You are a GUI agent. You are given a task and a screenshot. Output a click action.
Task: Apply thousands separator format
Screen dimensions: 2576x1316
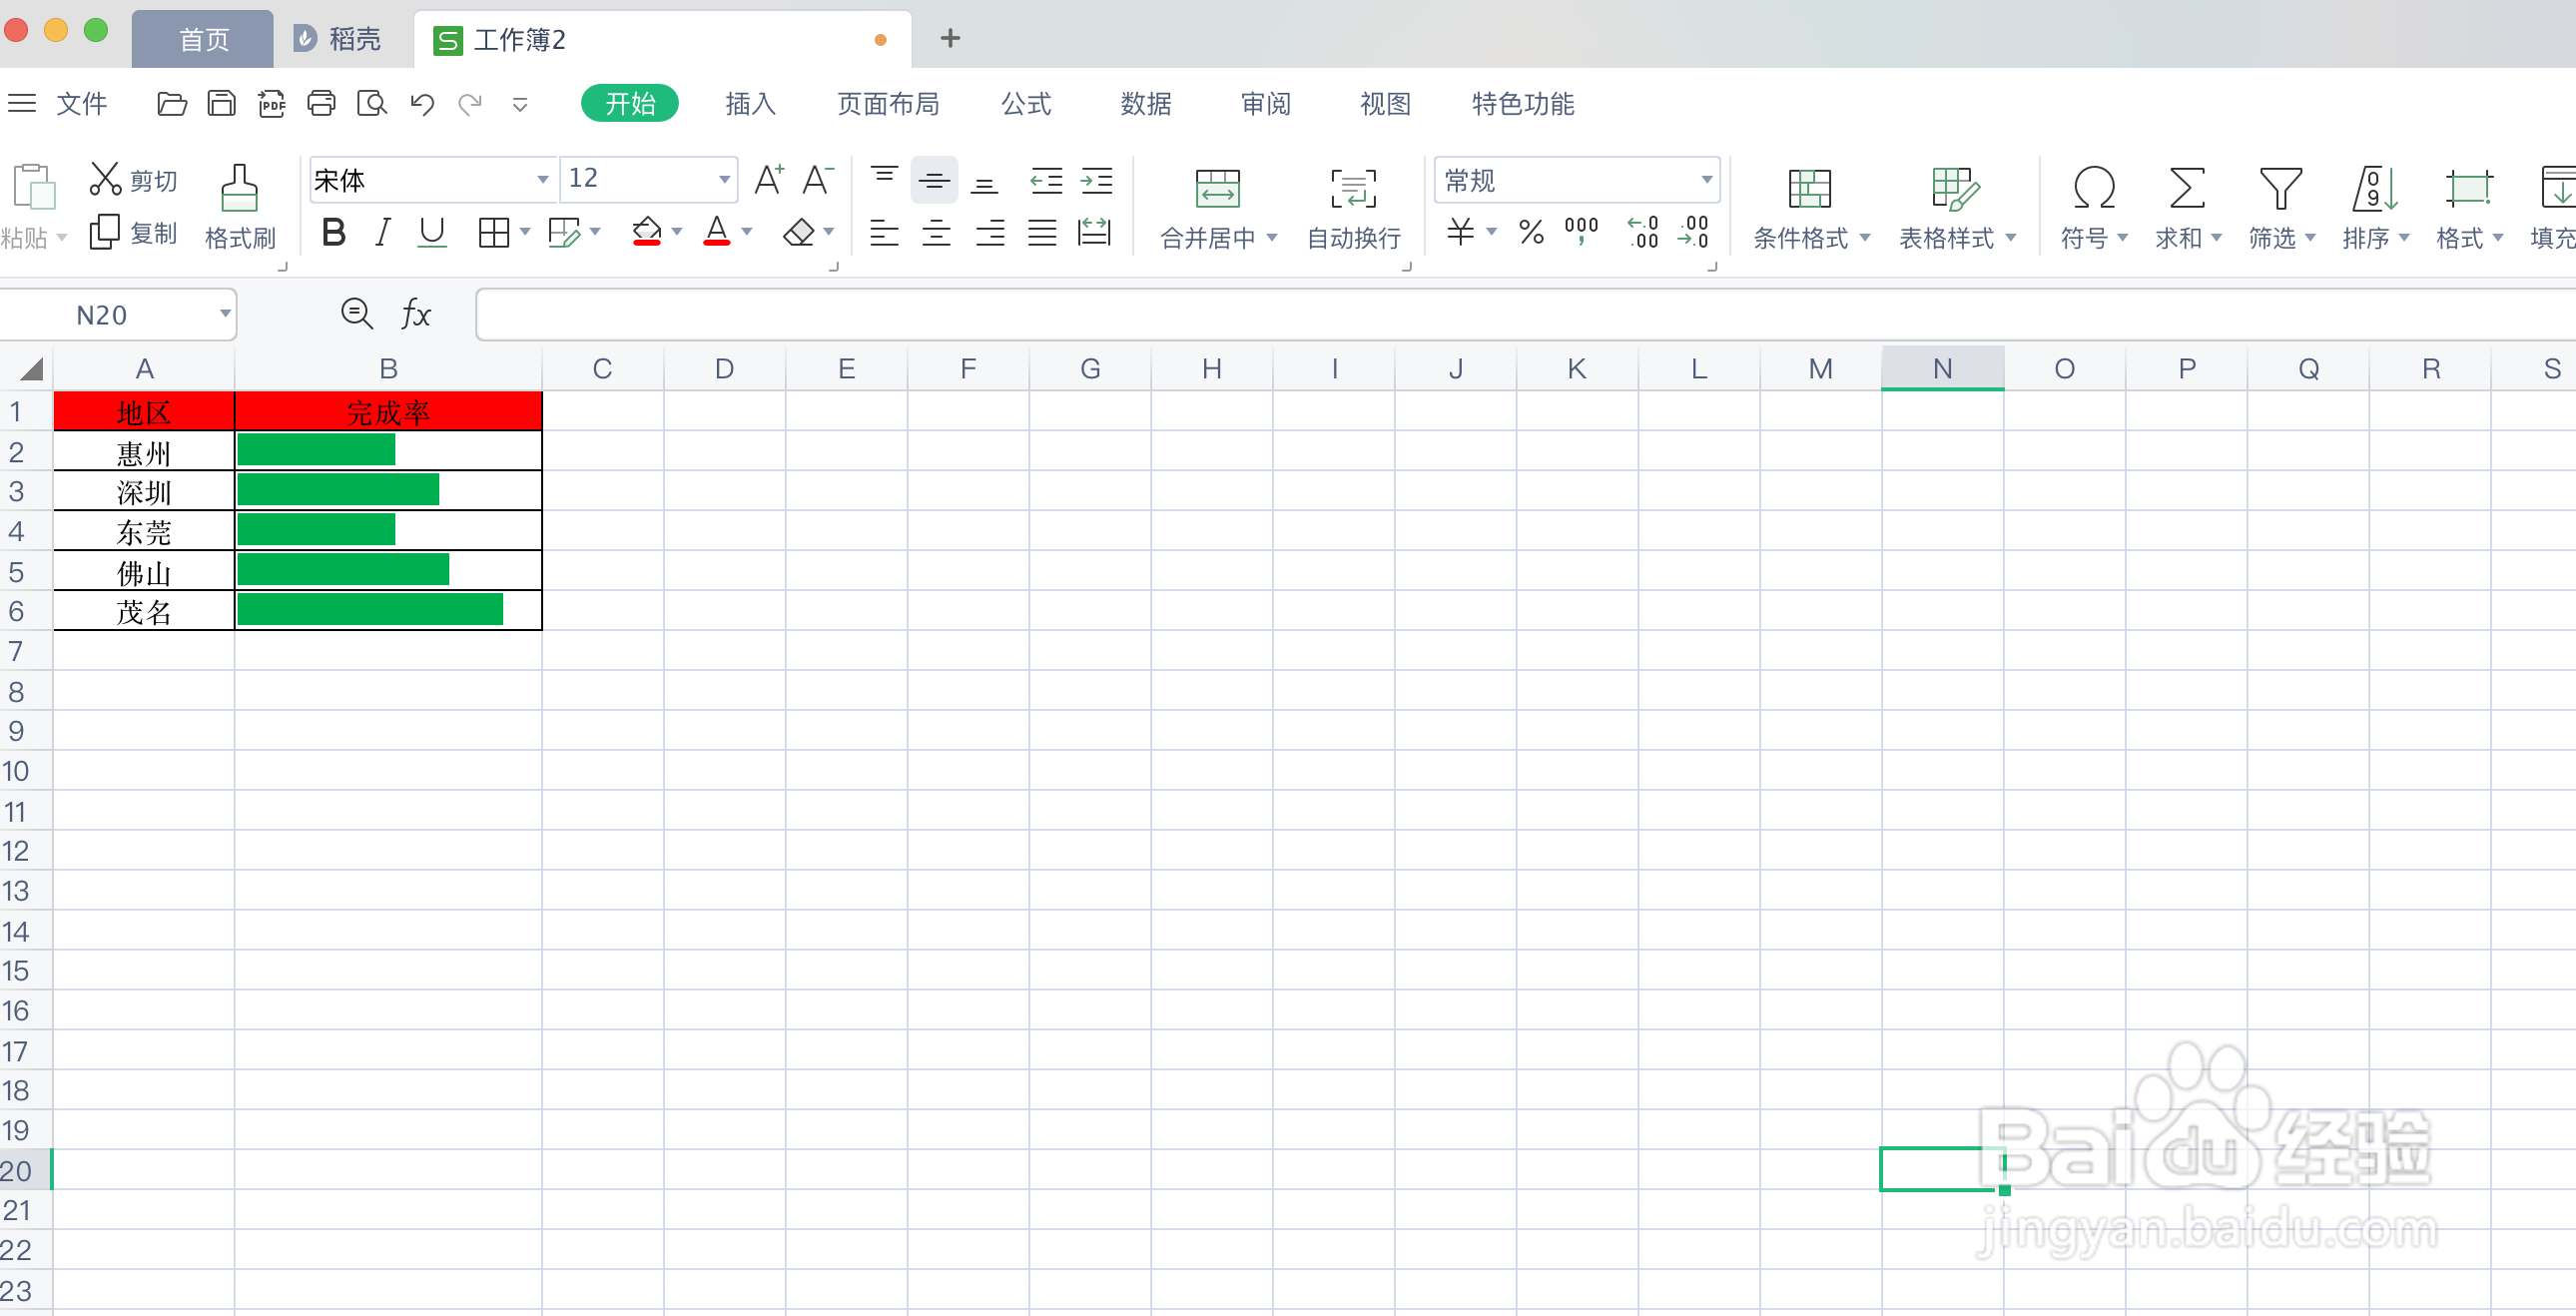[x=1581, y=233]
